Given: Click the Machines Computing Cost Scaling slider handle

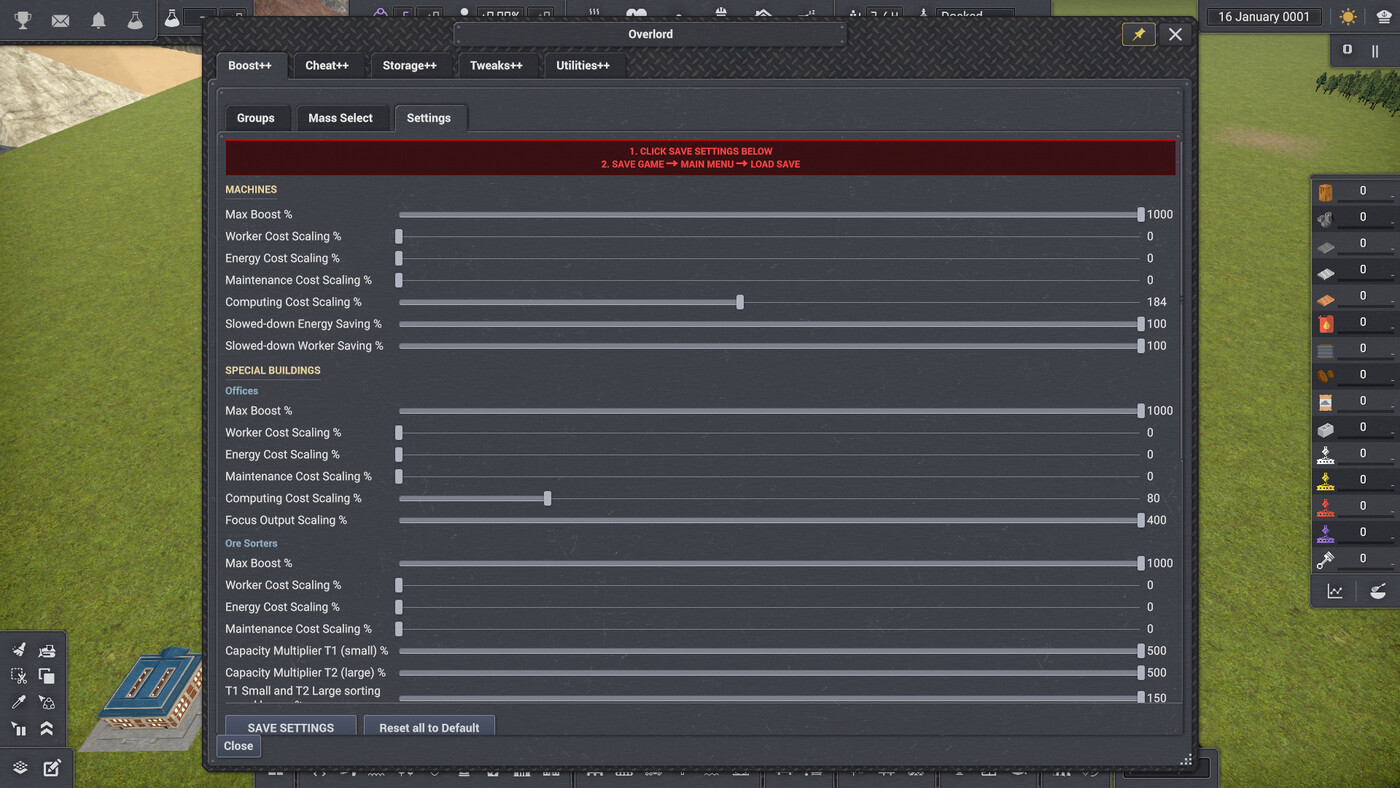Looking at the screenshot, I should click(740, 302).
